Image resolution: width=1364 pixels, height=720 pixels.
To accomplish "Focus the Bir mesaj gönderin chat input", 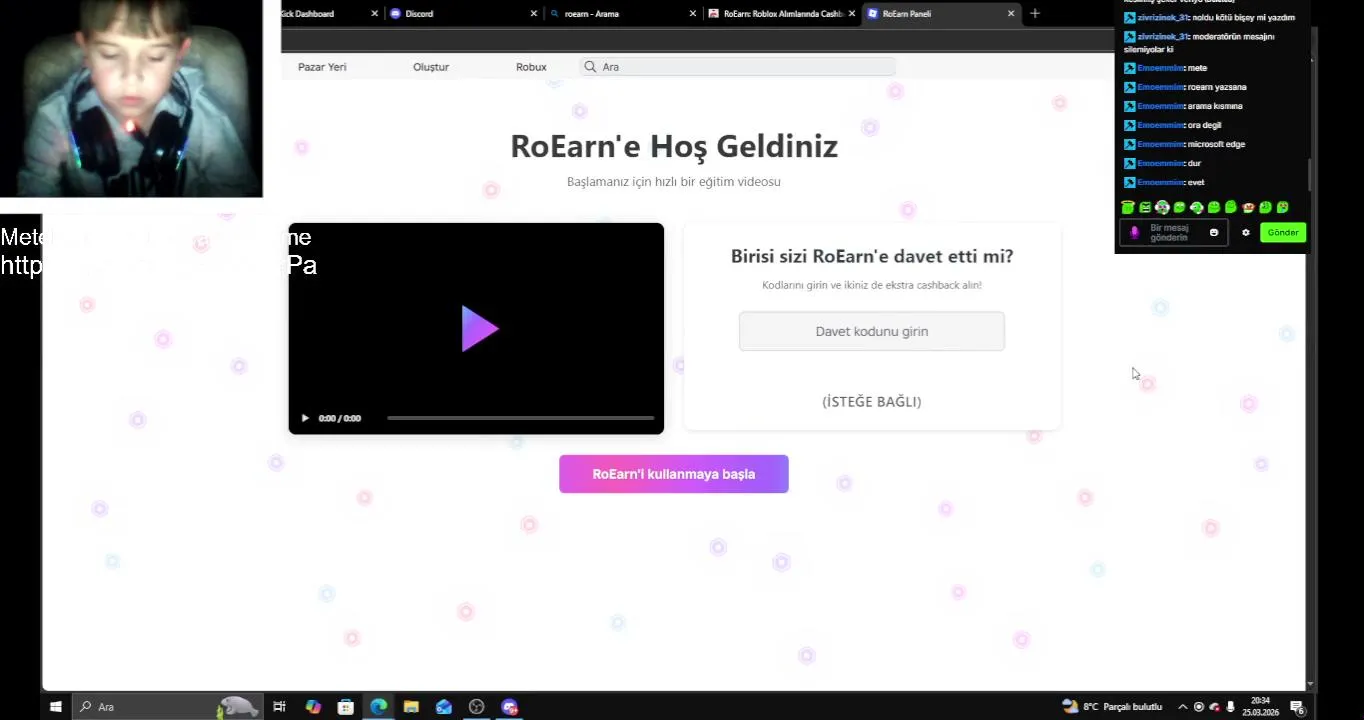I will pos(1172,232).
